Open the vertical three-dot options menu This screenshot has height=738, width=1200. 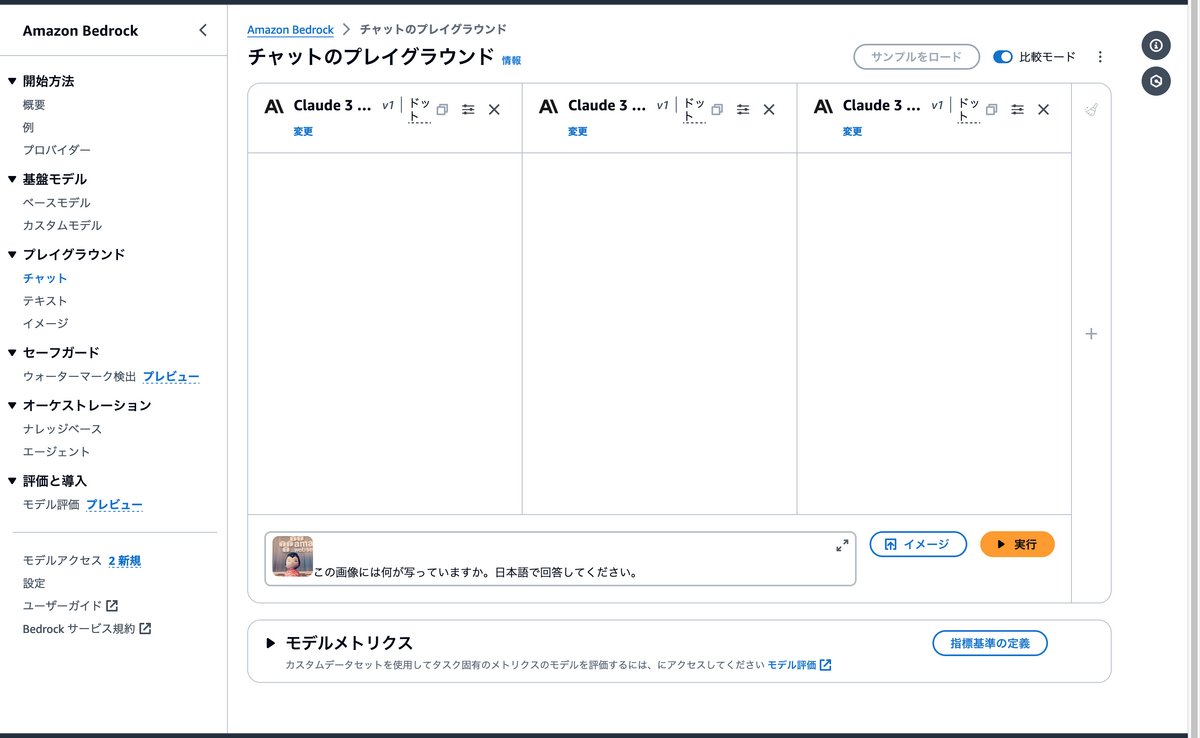1100,57
